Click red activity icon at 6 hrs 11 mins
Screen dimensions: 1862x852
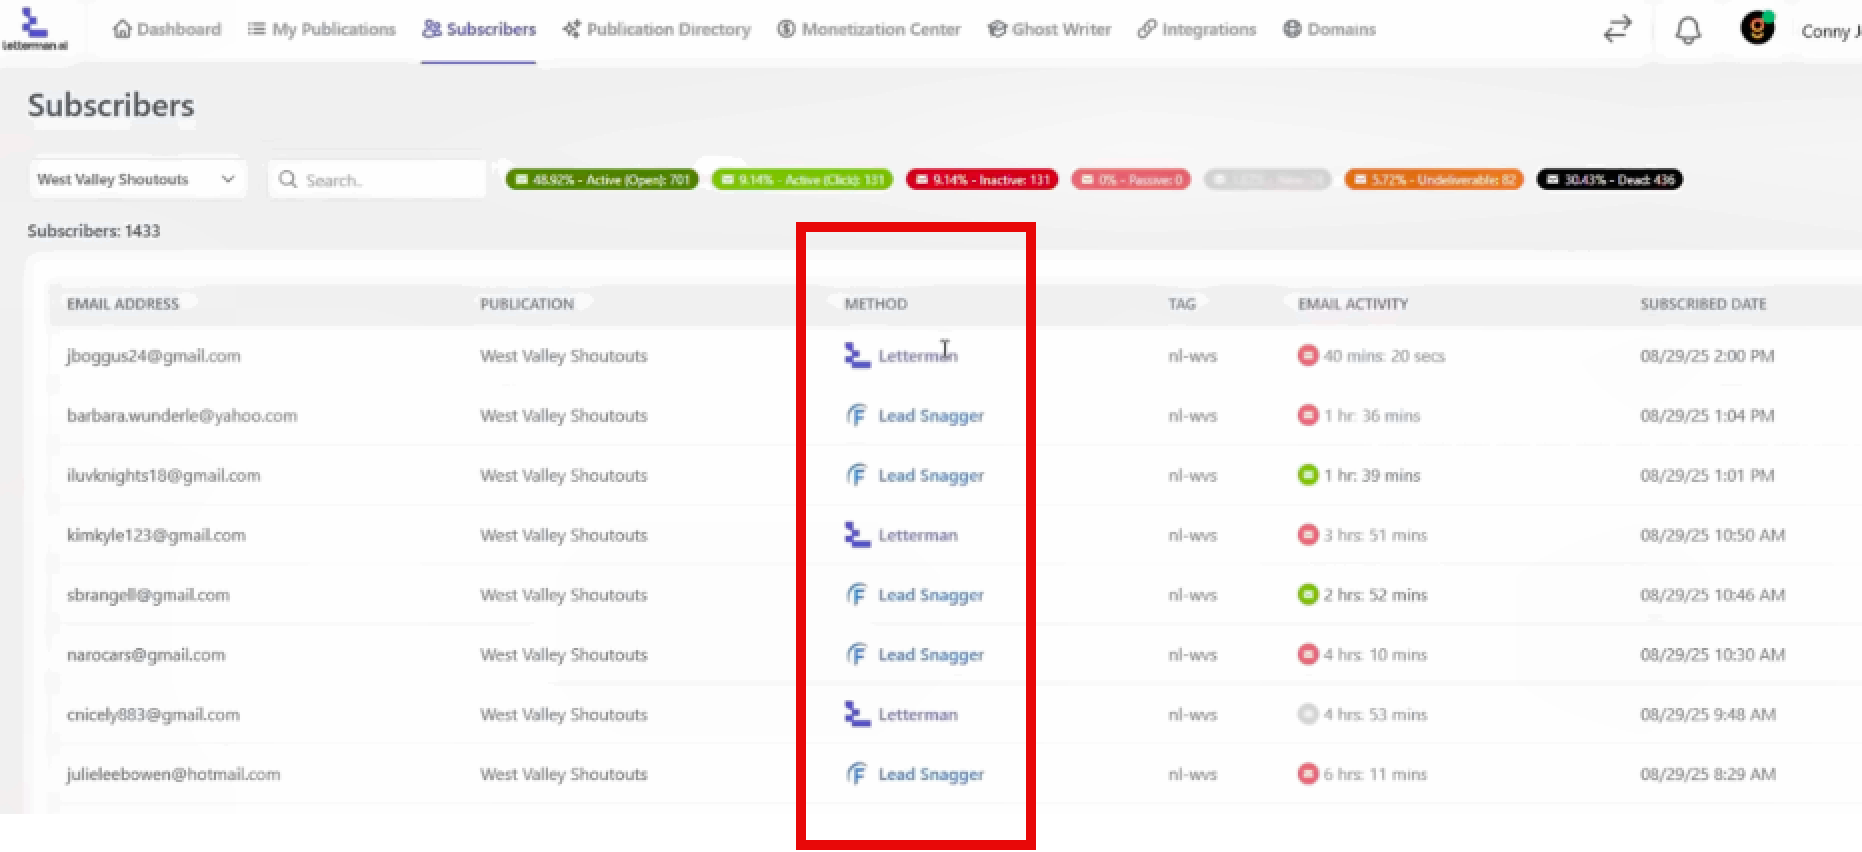1307,774
